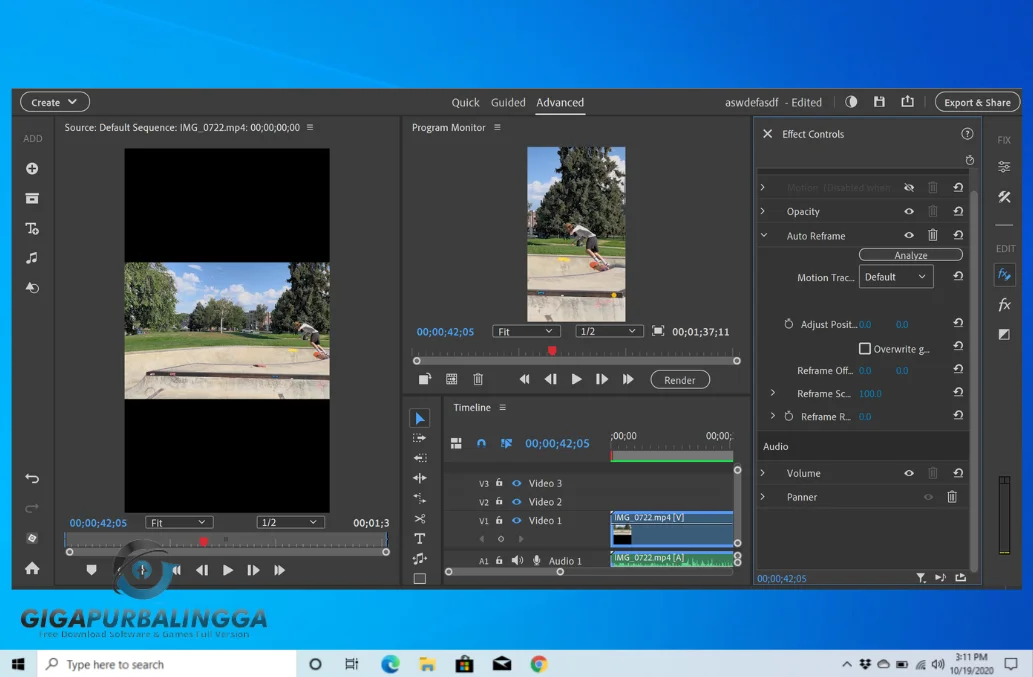The image size is (1033, 677).
Task: Select the Advanced mode tab
Action: [560, 102]
